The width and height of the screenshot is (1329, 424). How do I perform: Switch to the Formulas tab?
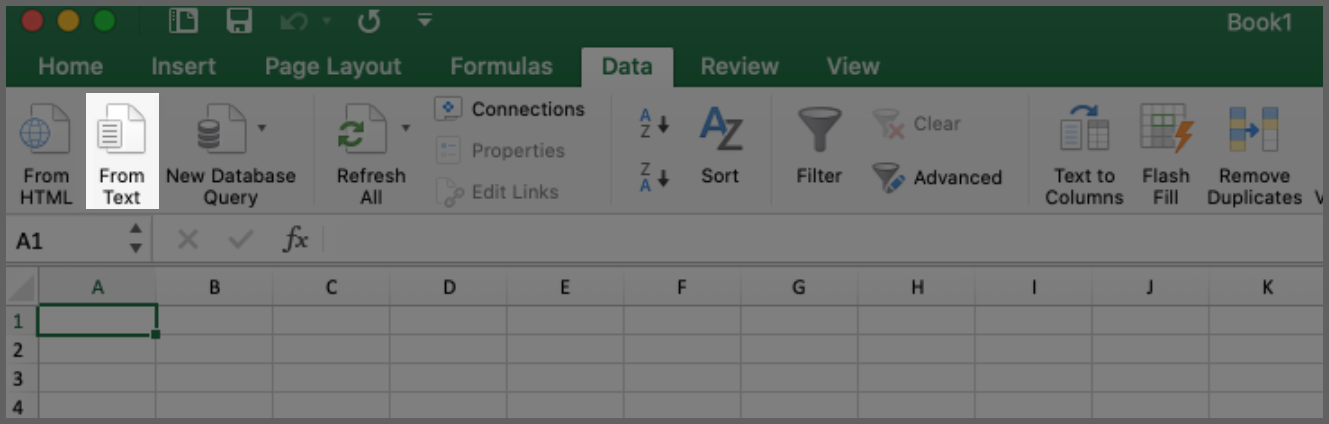pyautogui.click(x=501, y=67)
